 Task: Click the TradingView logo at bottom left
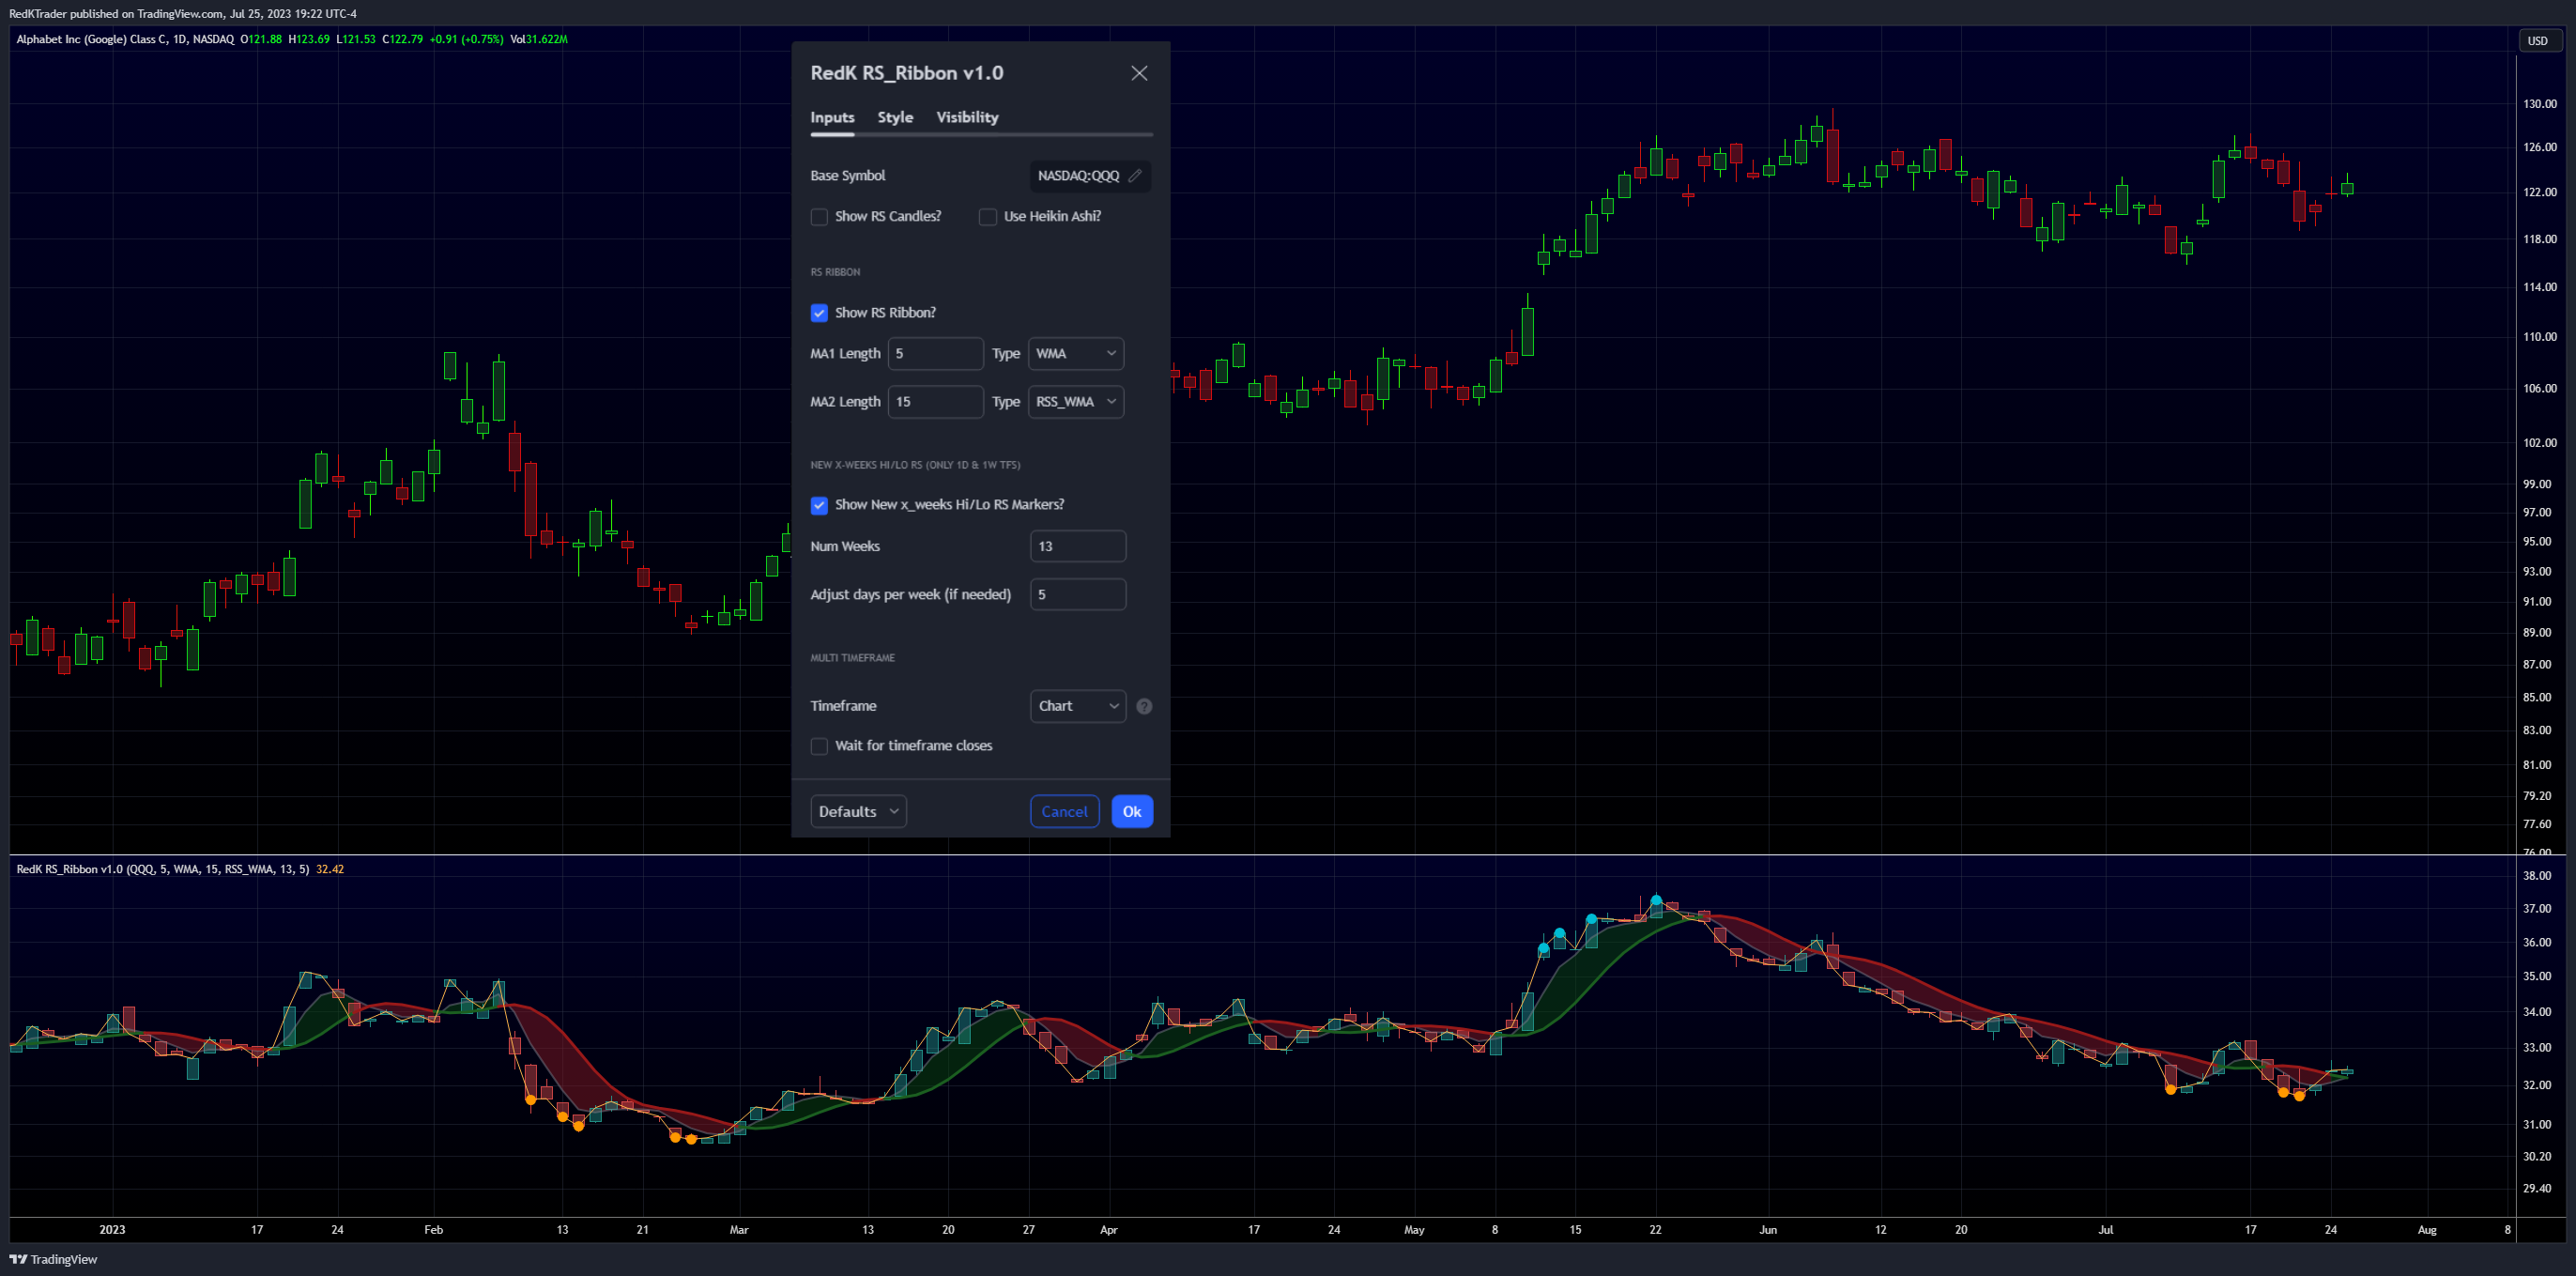53,1259
